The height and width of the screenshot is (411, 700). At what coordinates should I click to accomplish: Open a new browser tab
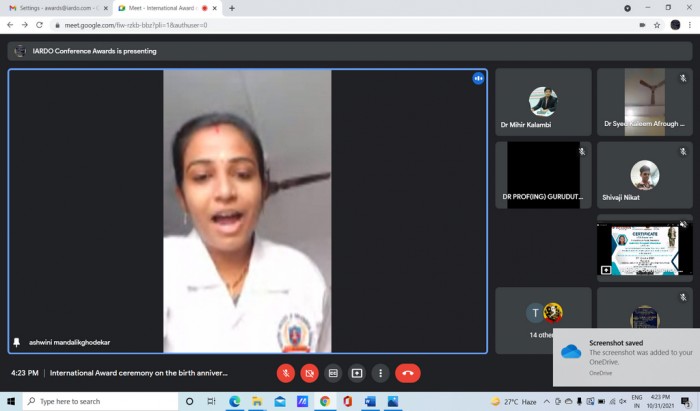tap(232, 8)
